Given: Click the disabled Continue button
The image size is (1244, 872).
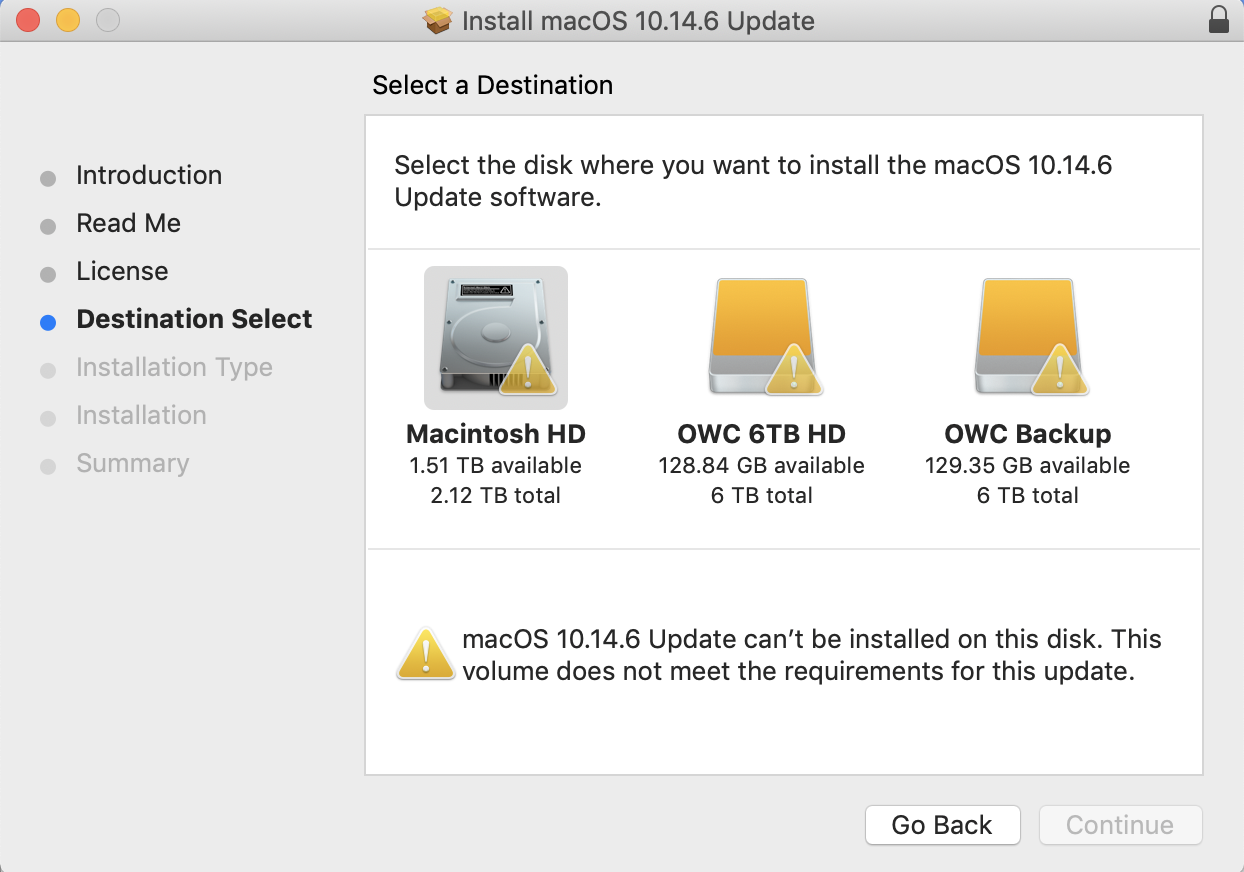Looking at the screenshot, I should click(1120, 825).
